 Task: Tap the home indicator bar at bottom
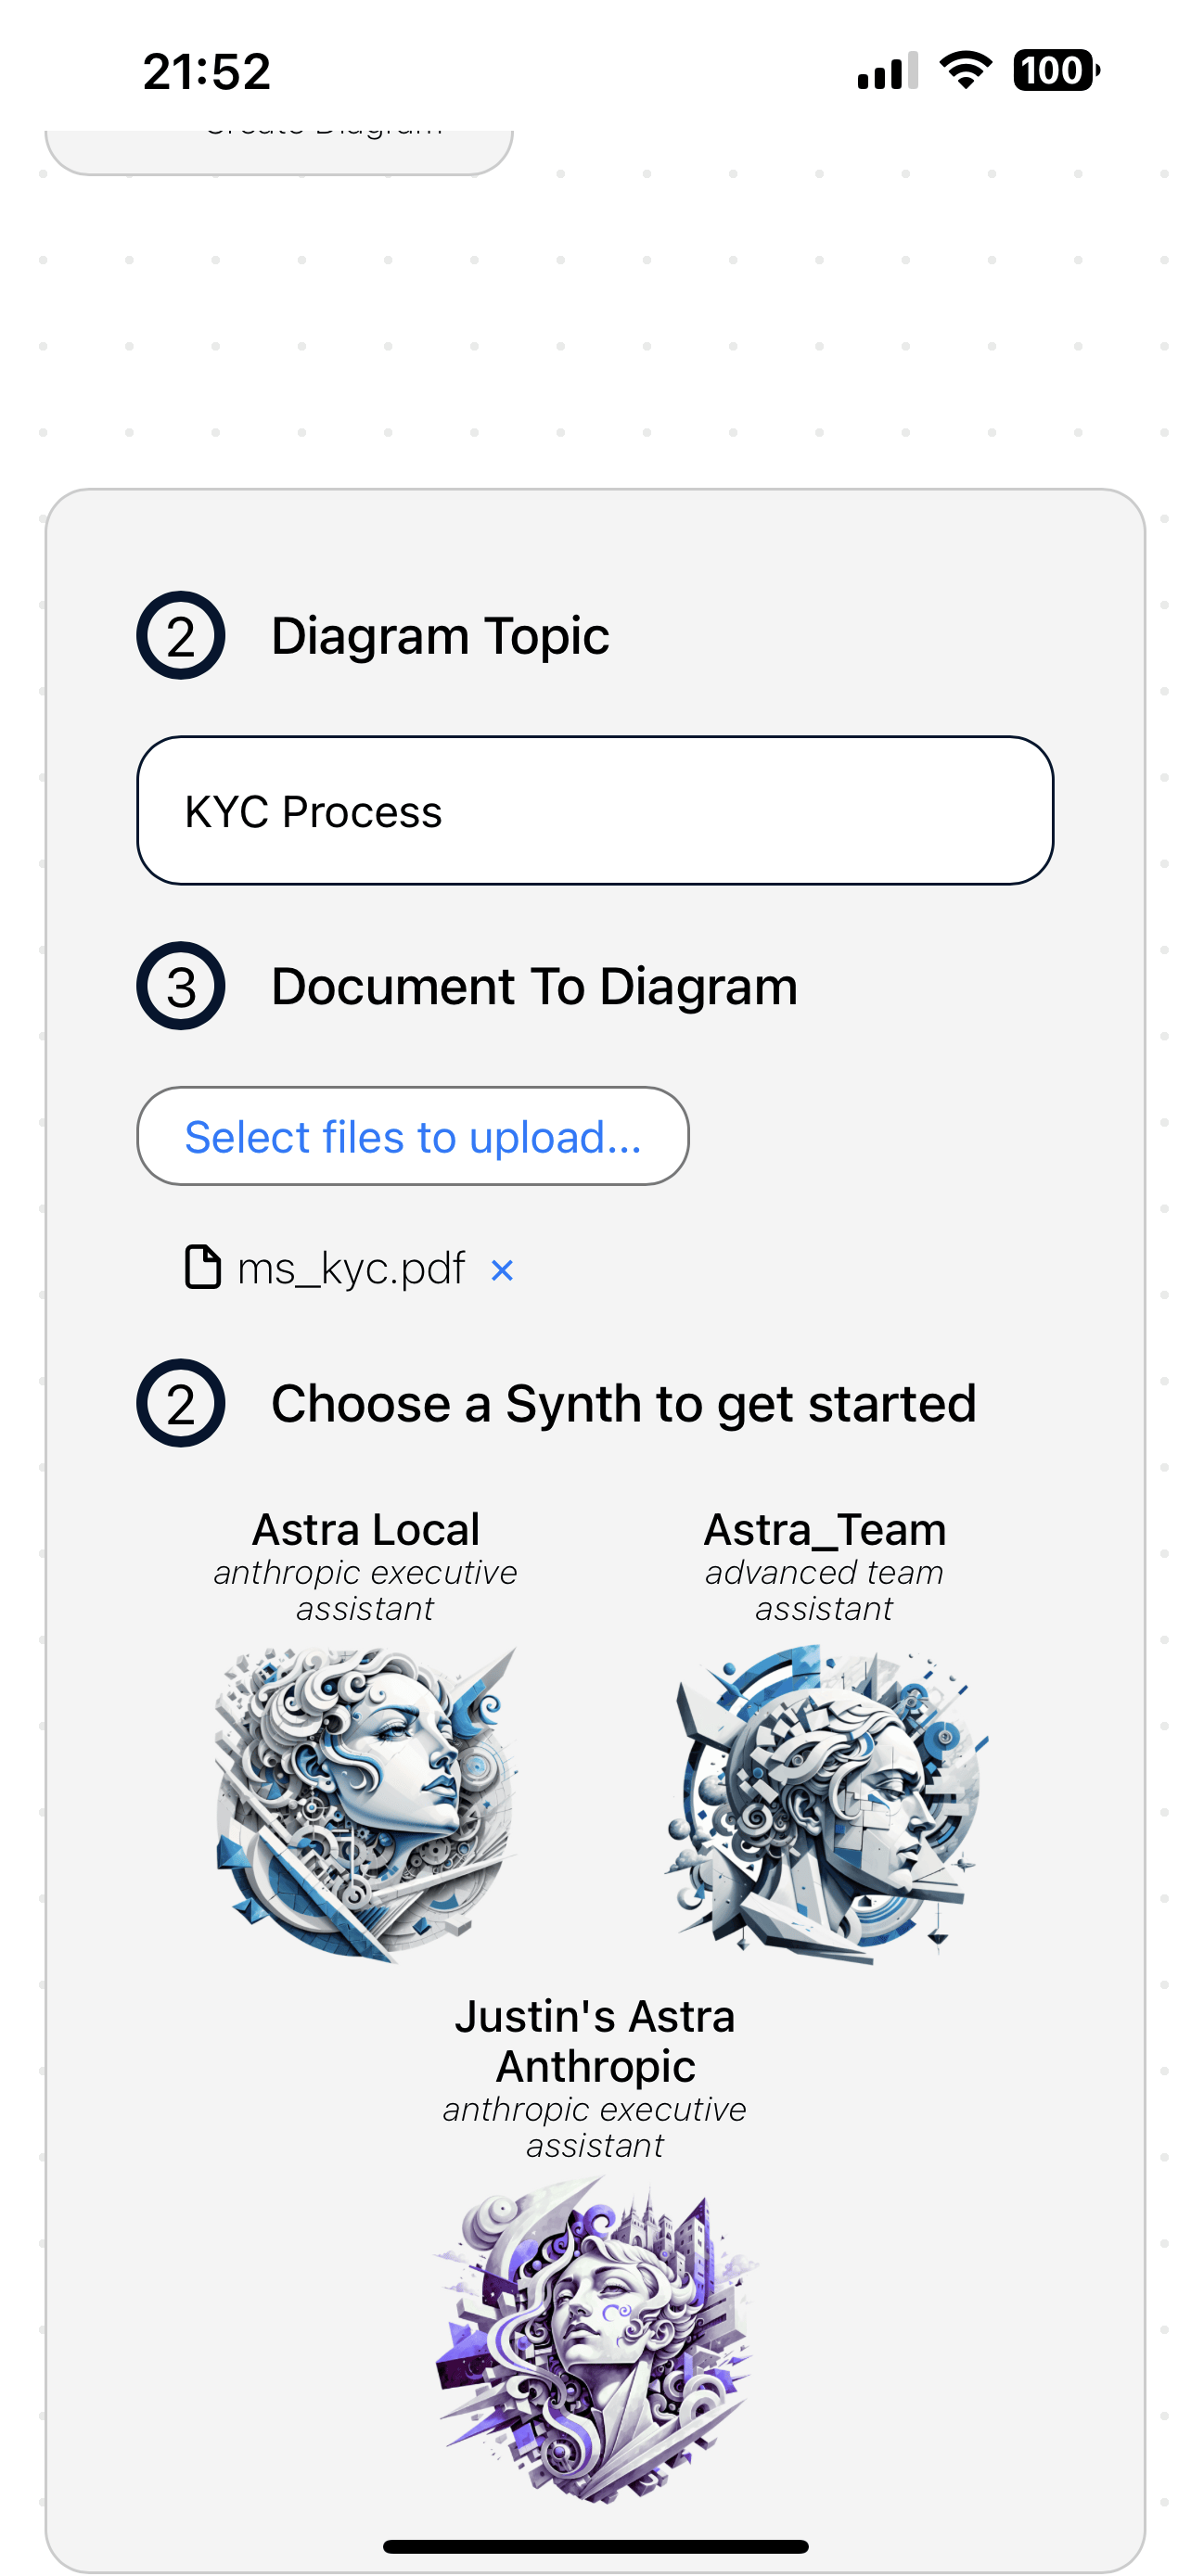[595, 2546]
